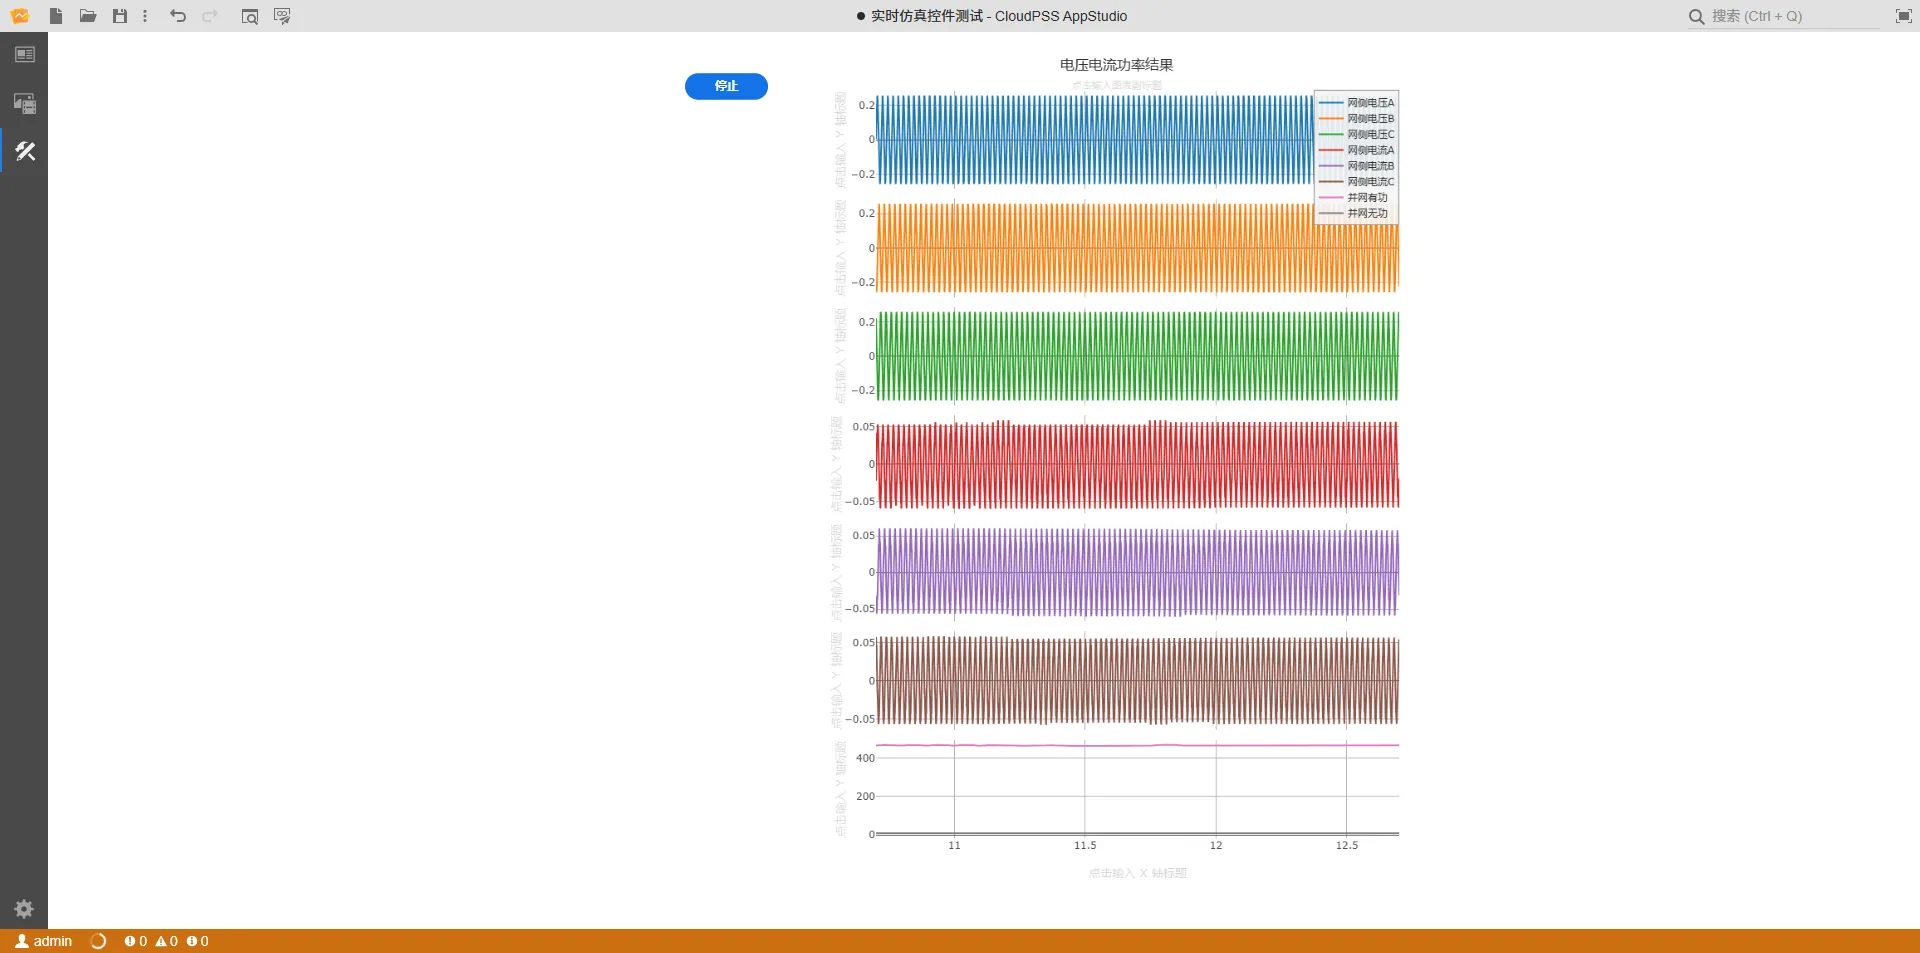Click the publish app icon
The image size is (1920, 953).
(282, 16)
